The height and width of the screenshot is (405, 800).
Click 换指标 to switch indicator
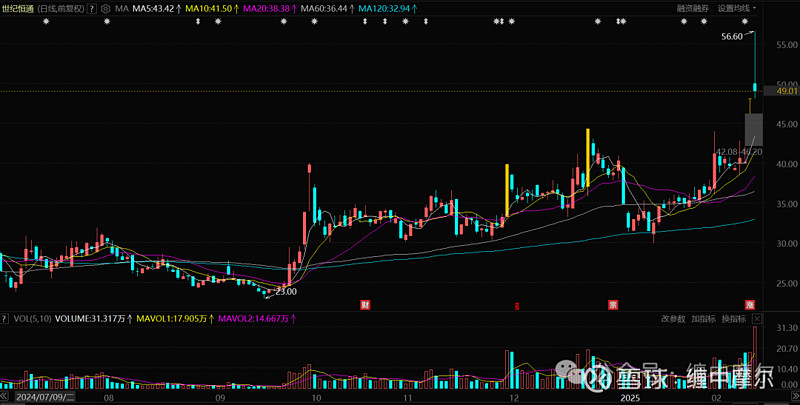(734, 320)
